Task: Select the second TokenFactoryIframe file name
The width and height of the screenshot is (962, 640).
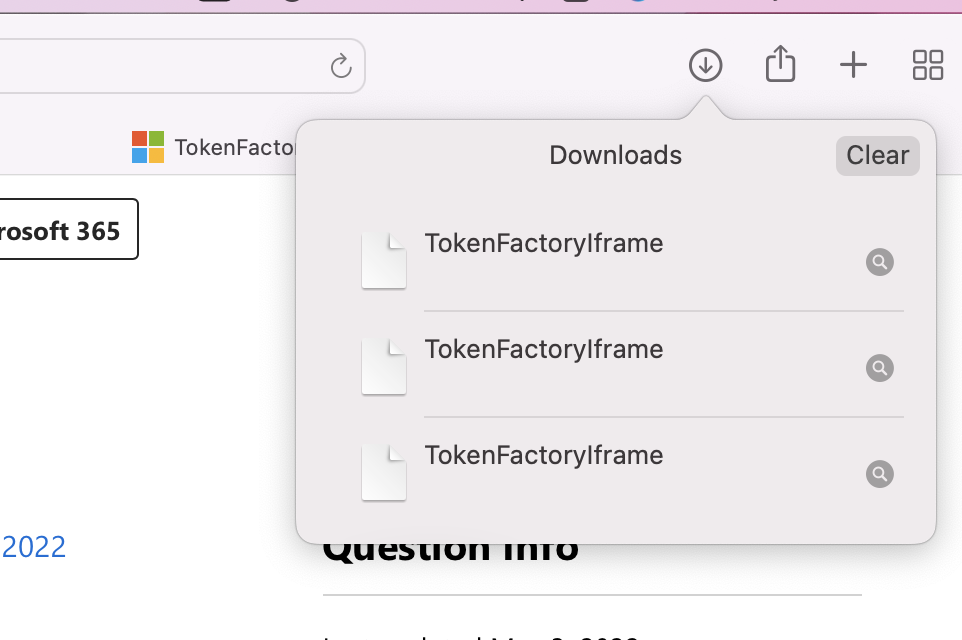Action: click(x=544, y=349)
